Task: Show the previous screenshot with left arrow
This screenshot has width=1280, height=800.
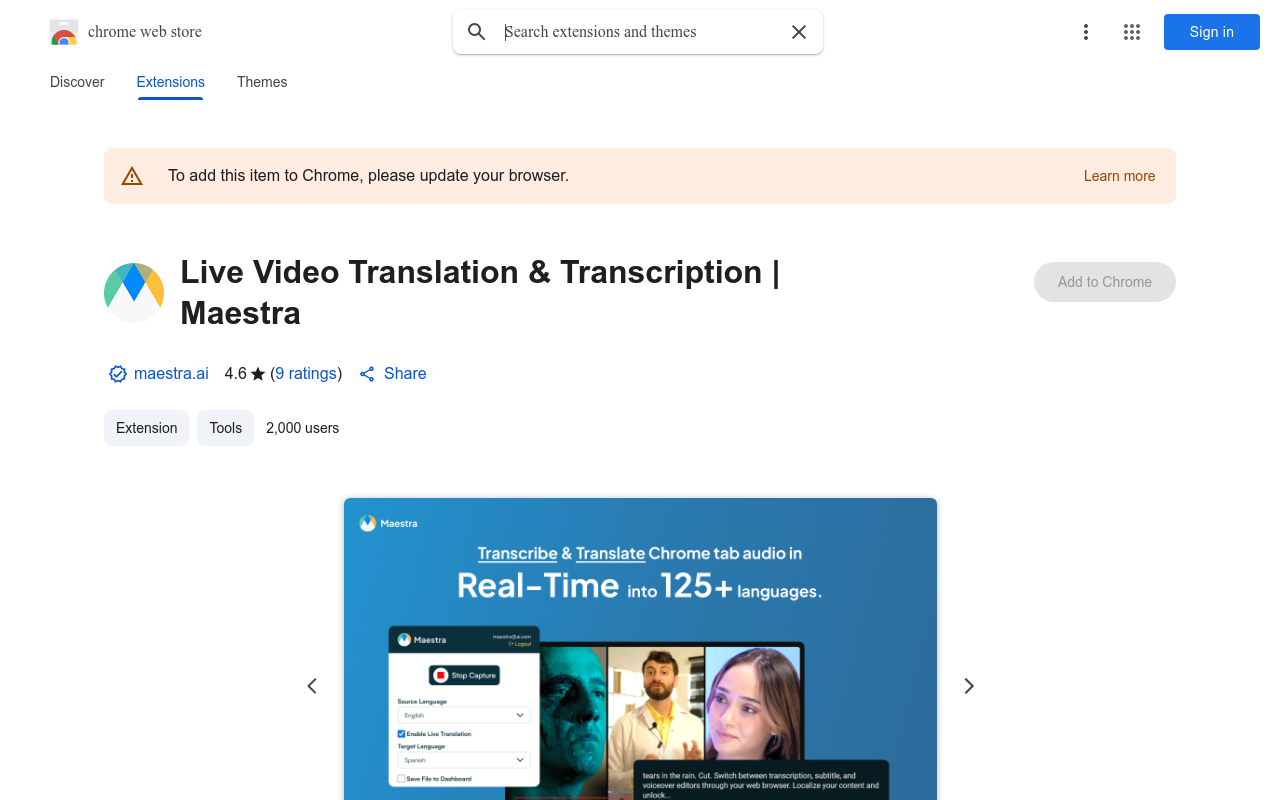Action: (312, 686)
